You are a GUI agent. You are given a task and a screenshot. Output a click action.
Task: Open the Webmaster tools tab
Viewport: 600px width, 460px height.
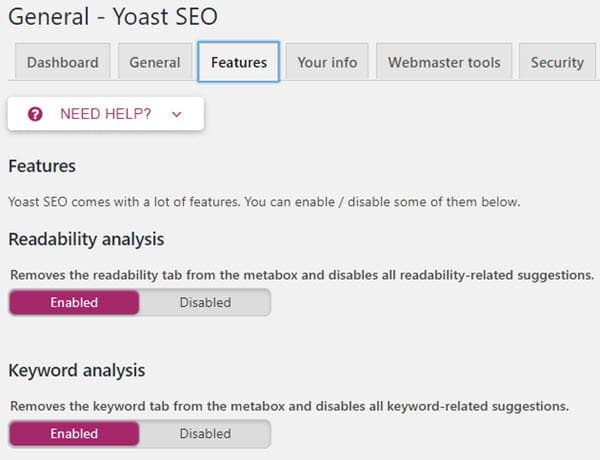coord(444,62)
